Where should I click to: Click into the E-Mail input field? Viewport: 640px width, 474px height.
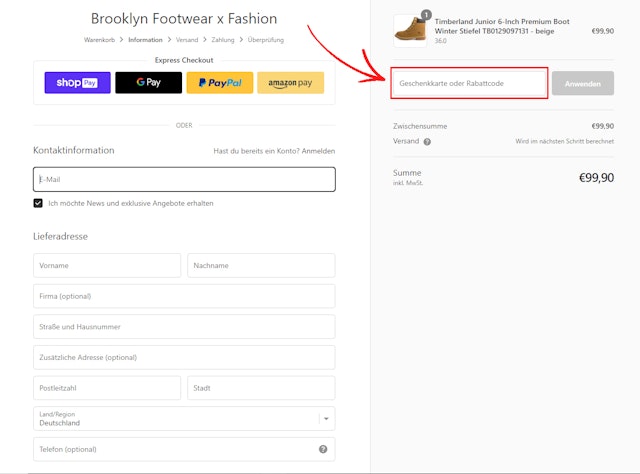[x=184, y=180]
